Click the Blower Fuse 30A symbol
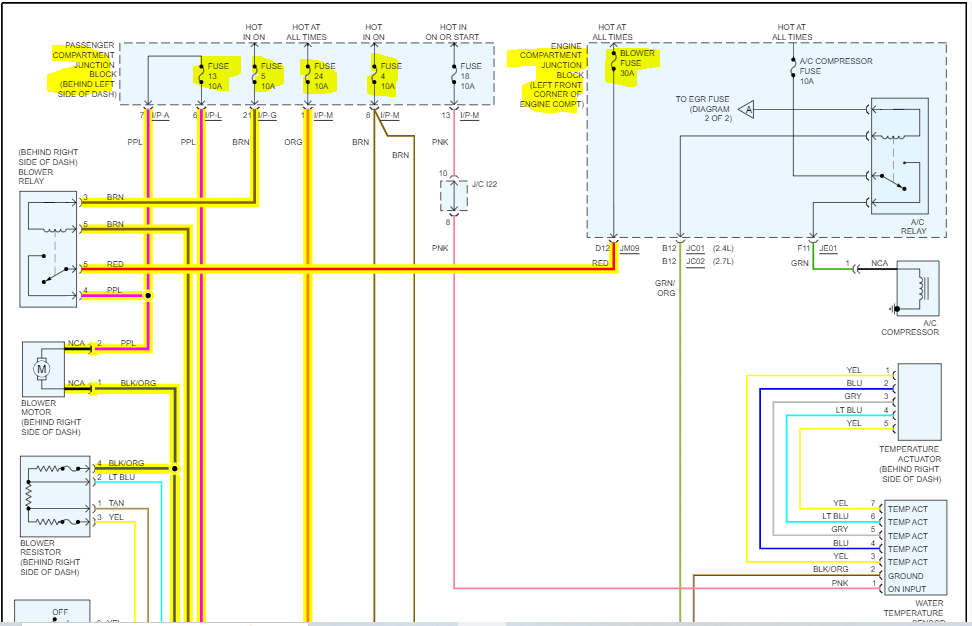Viewport: 972px width, 626px height. coord(630,64)
